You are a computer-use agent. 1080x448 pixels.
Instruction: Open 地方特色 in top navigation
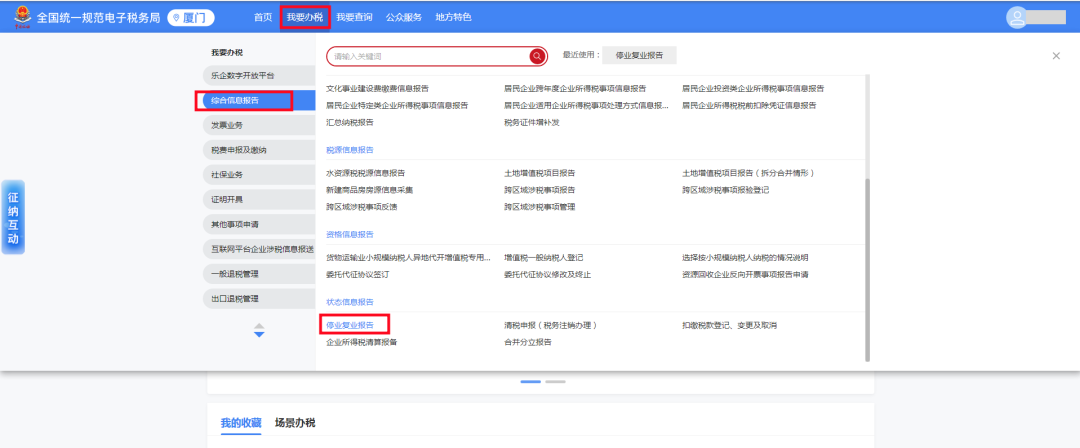(453, 17)
